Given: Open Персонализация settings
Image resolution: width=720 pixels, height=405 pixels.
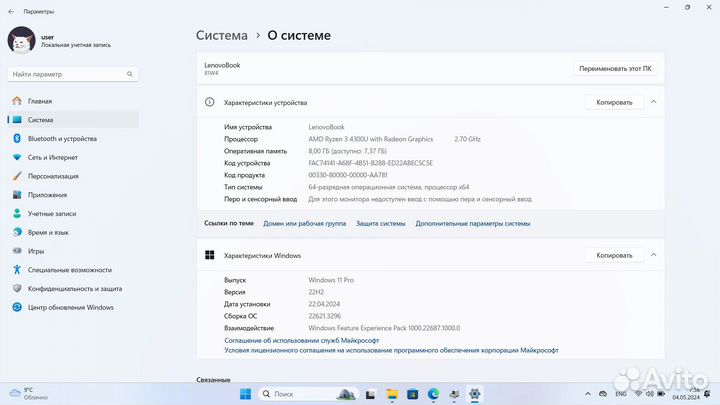Looking at the screenshot, I should (73, 176).
